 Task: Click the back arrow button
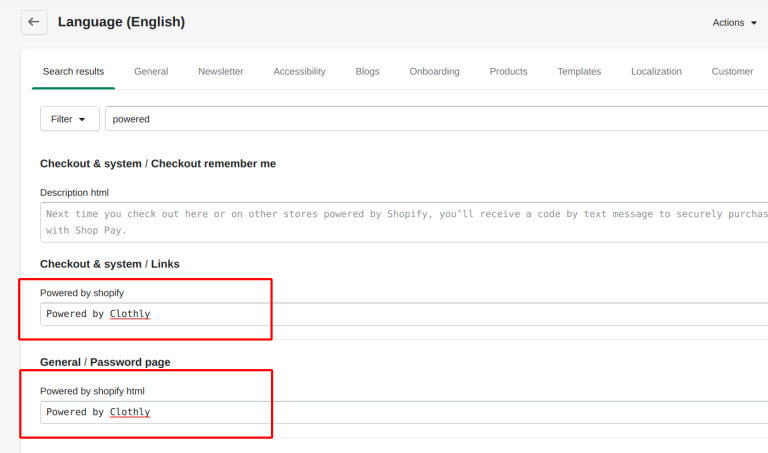34,22
